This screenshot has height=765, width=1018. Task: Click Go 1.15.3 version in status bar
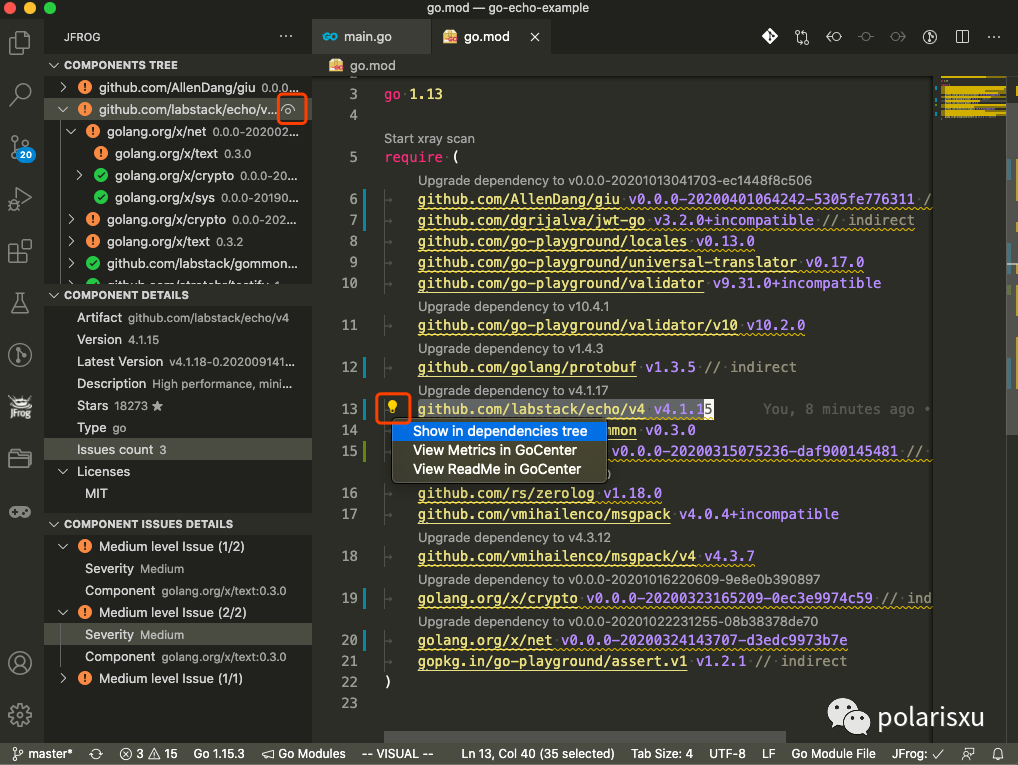[219, 754]
